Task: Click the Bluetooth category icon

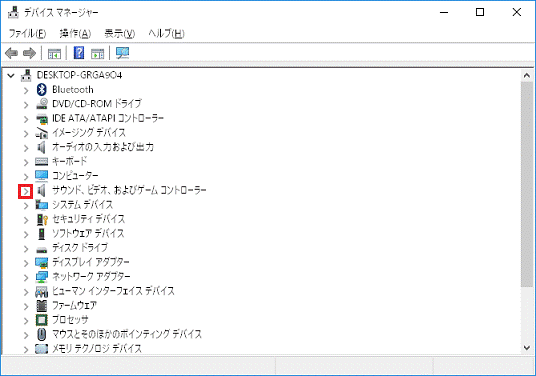Action: click(x=42, y=90)
